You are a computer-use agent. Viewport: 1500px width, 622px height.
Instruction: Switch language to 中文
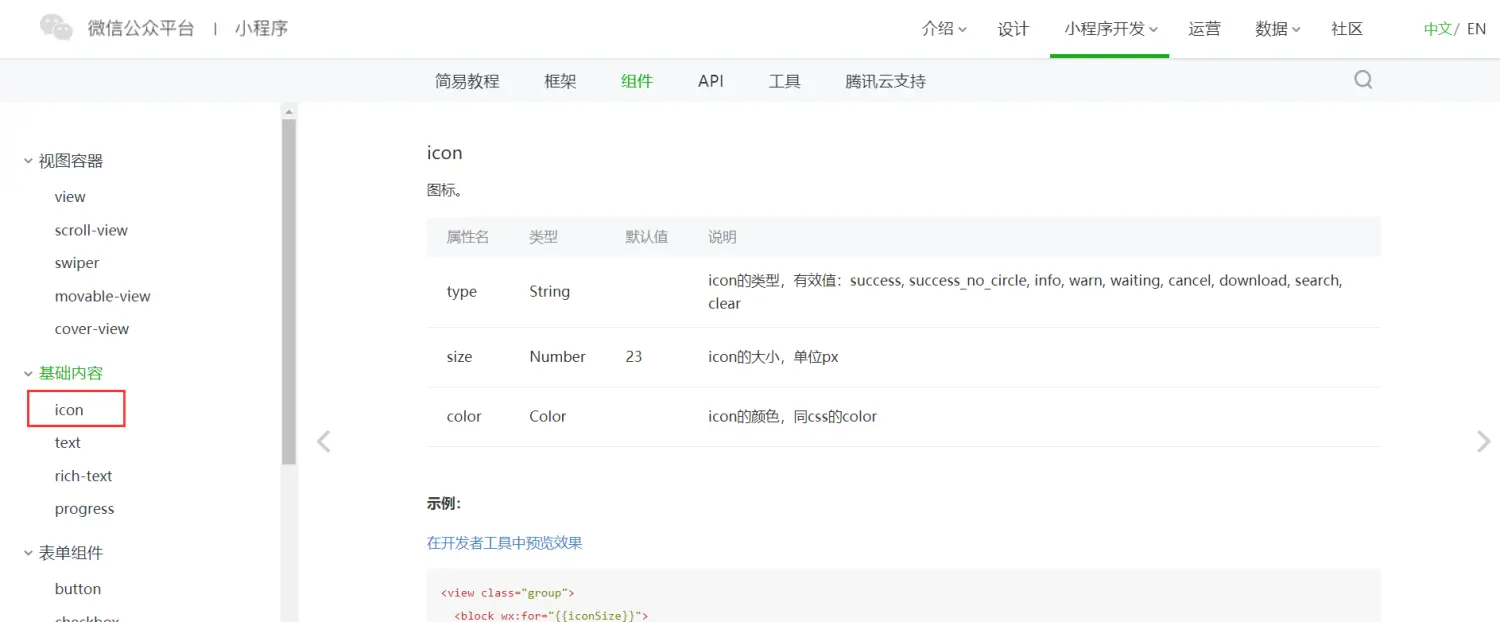[x=1438, y=29]
